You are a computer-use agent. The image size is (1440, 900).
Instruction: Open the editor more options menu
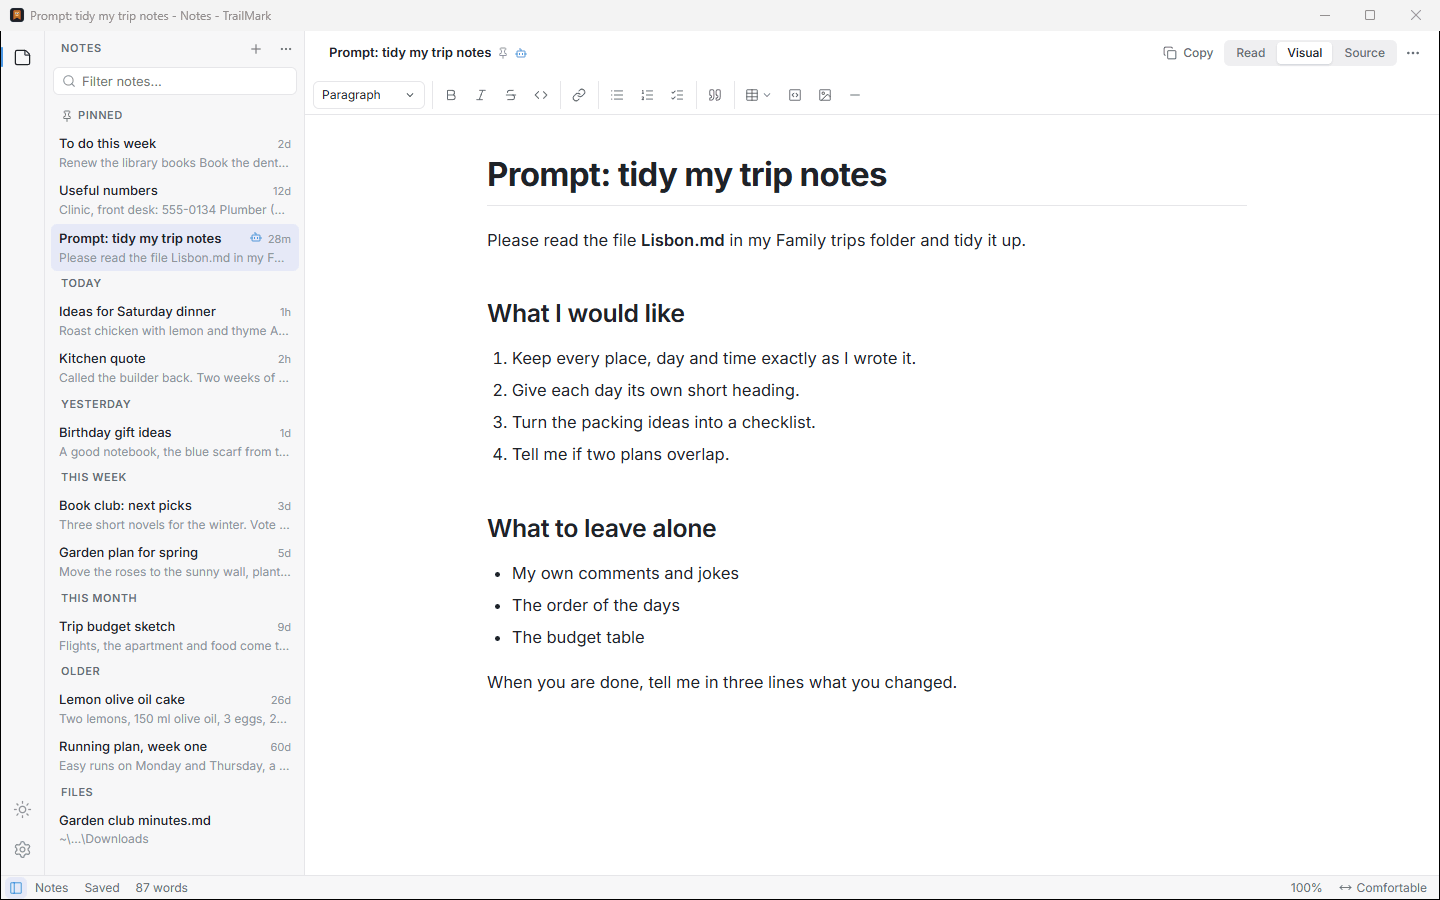click(1413, 53)
